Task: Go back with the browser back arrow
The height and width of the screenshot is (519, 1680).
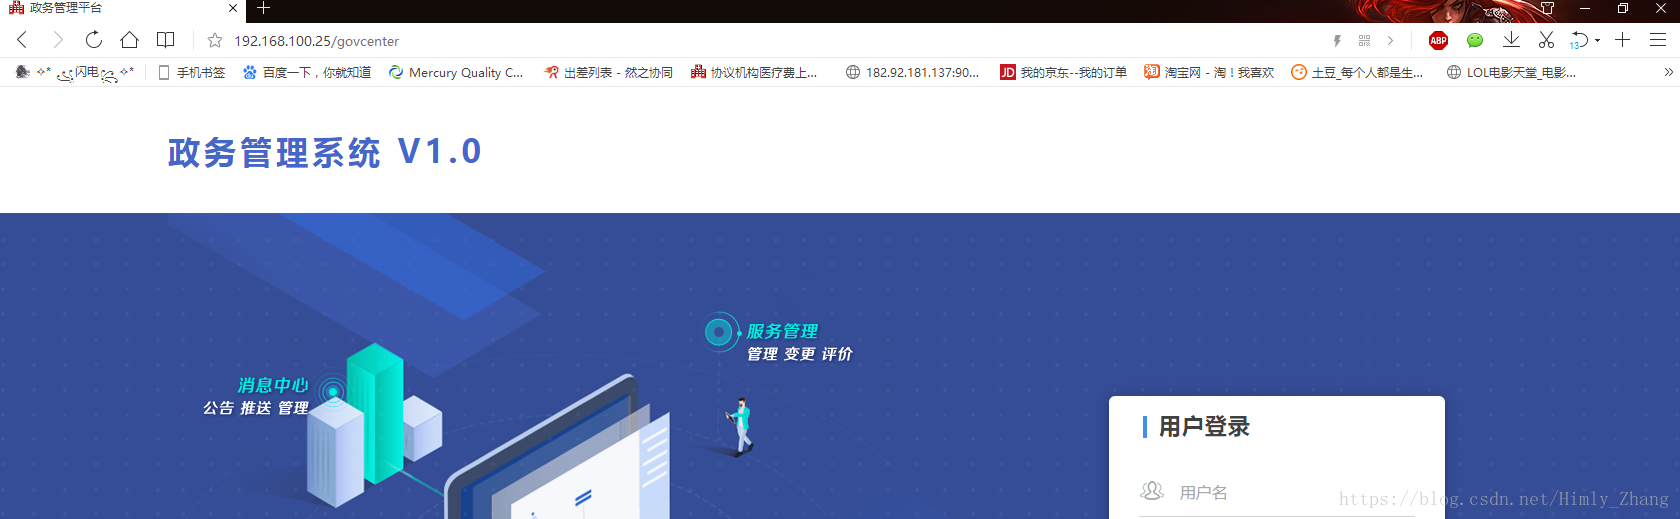Action: (x=22, y=40)
